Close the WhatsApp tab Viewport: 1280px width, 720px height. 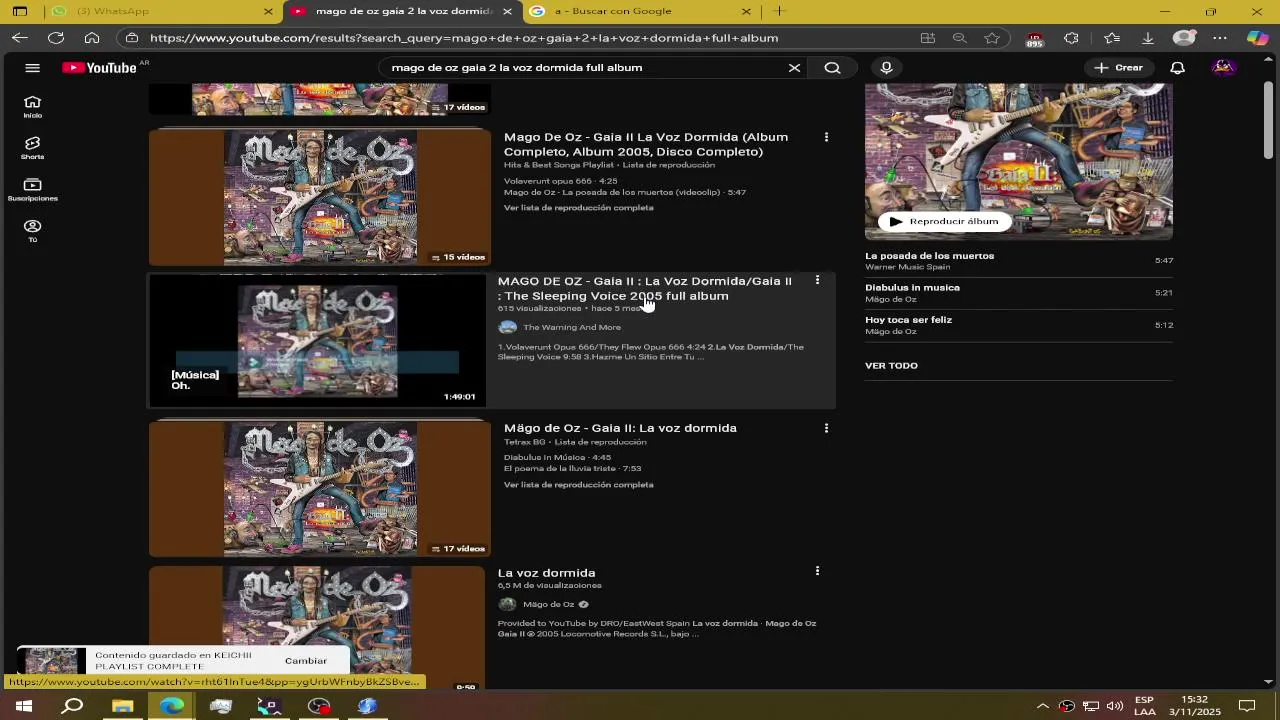tap(268, 11)
